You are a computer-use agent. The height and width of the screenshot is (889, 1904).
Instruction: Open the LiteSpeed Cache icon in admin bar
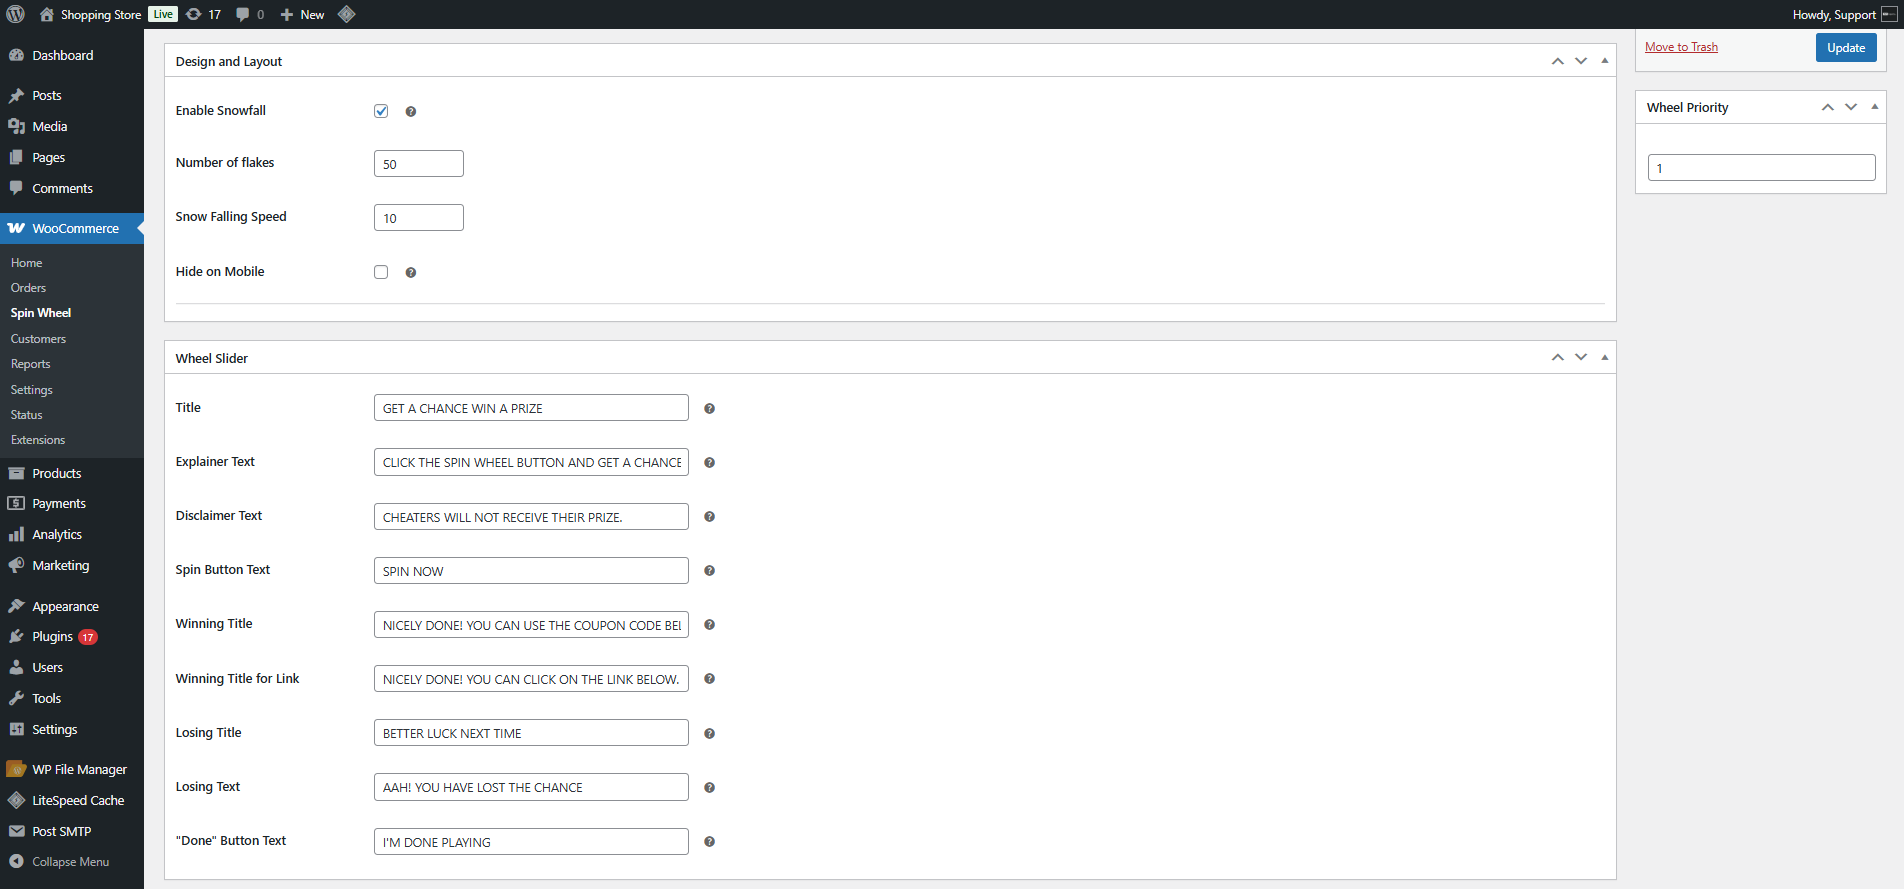tap(347, 14)
